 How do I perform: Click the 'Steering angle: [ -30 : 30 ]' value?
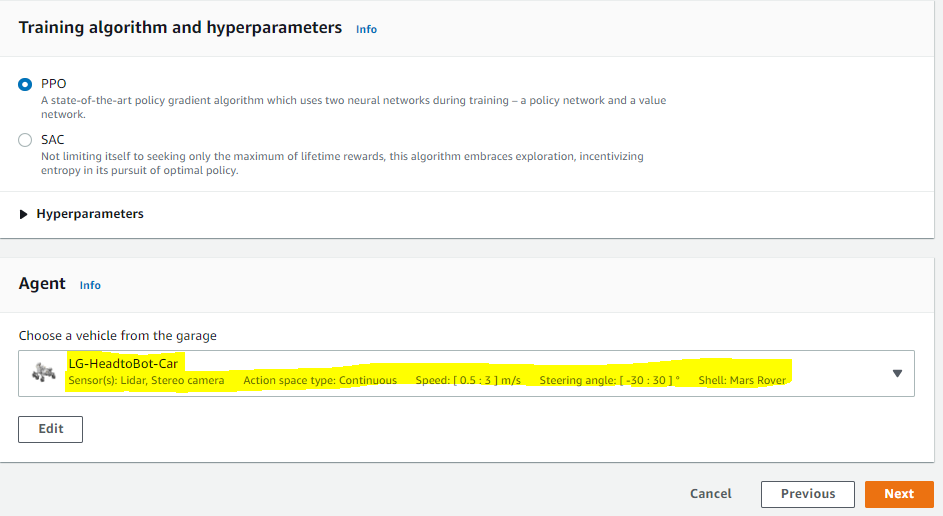tap(609, 380)
